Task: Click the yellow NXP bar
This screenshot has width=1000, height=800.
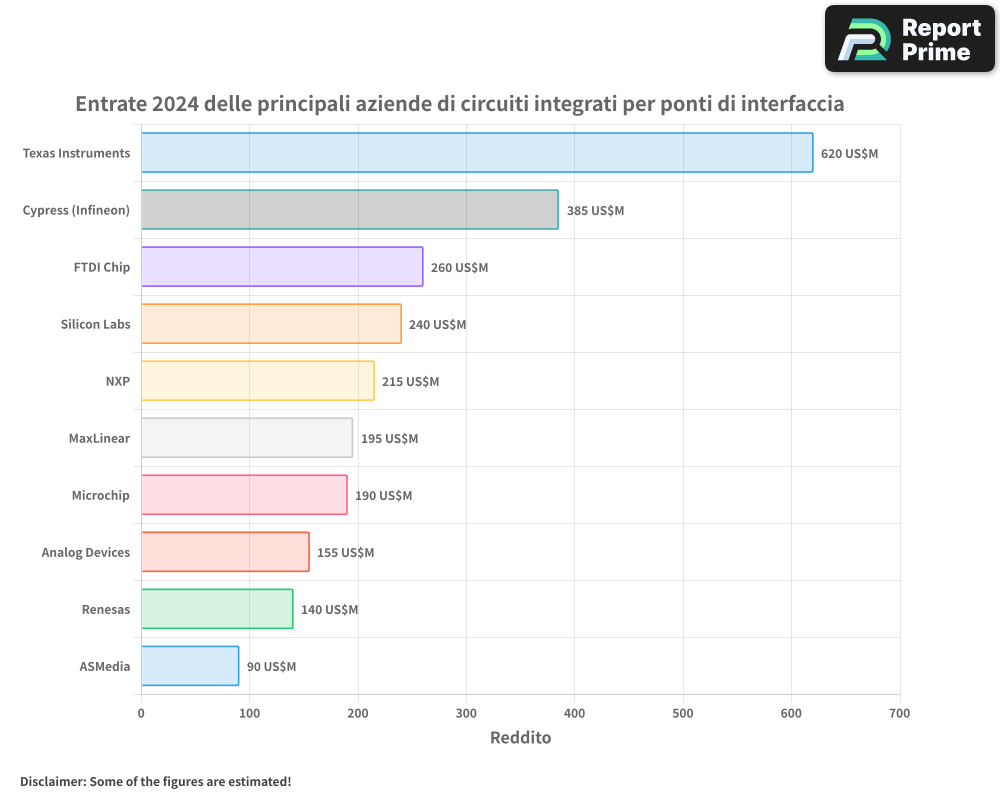Action: (257, 381)
